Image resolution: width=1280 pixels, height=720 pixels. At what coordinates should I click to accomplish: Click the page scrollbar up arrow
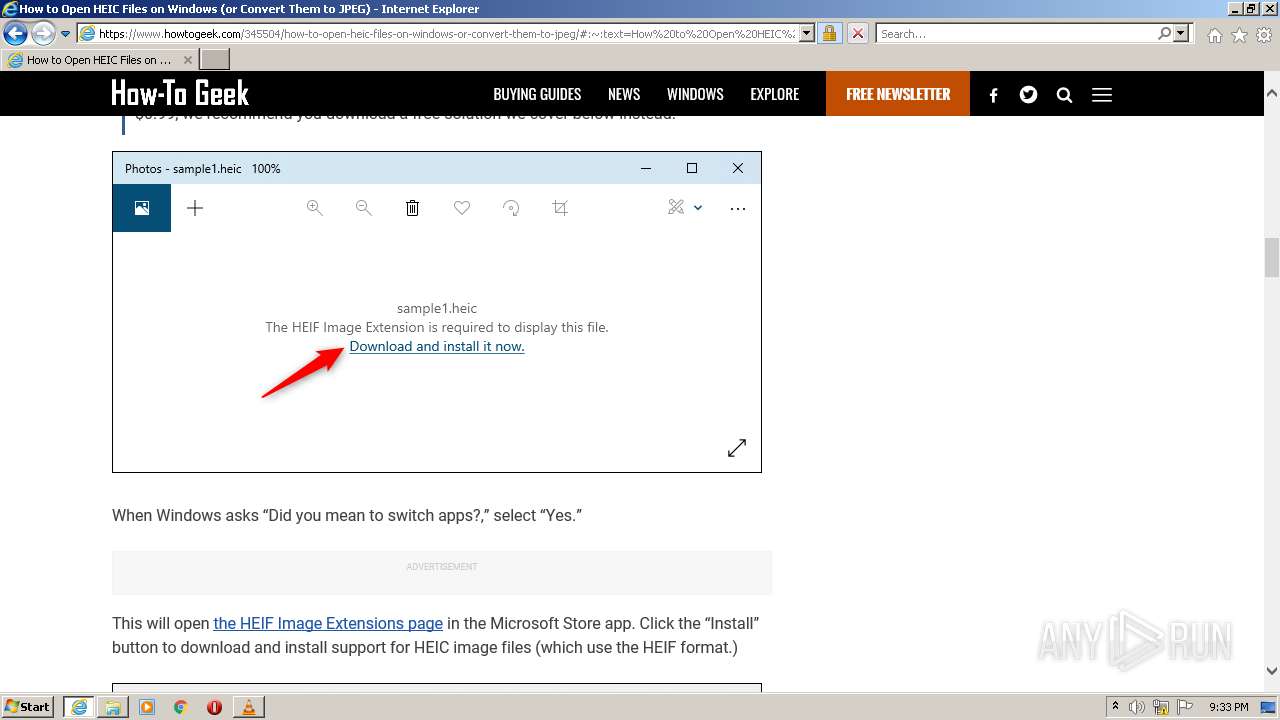1272,93
